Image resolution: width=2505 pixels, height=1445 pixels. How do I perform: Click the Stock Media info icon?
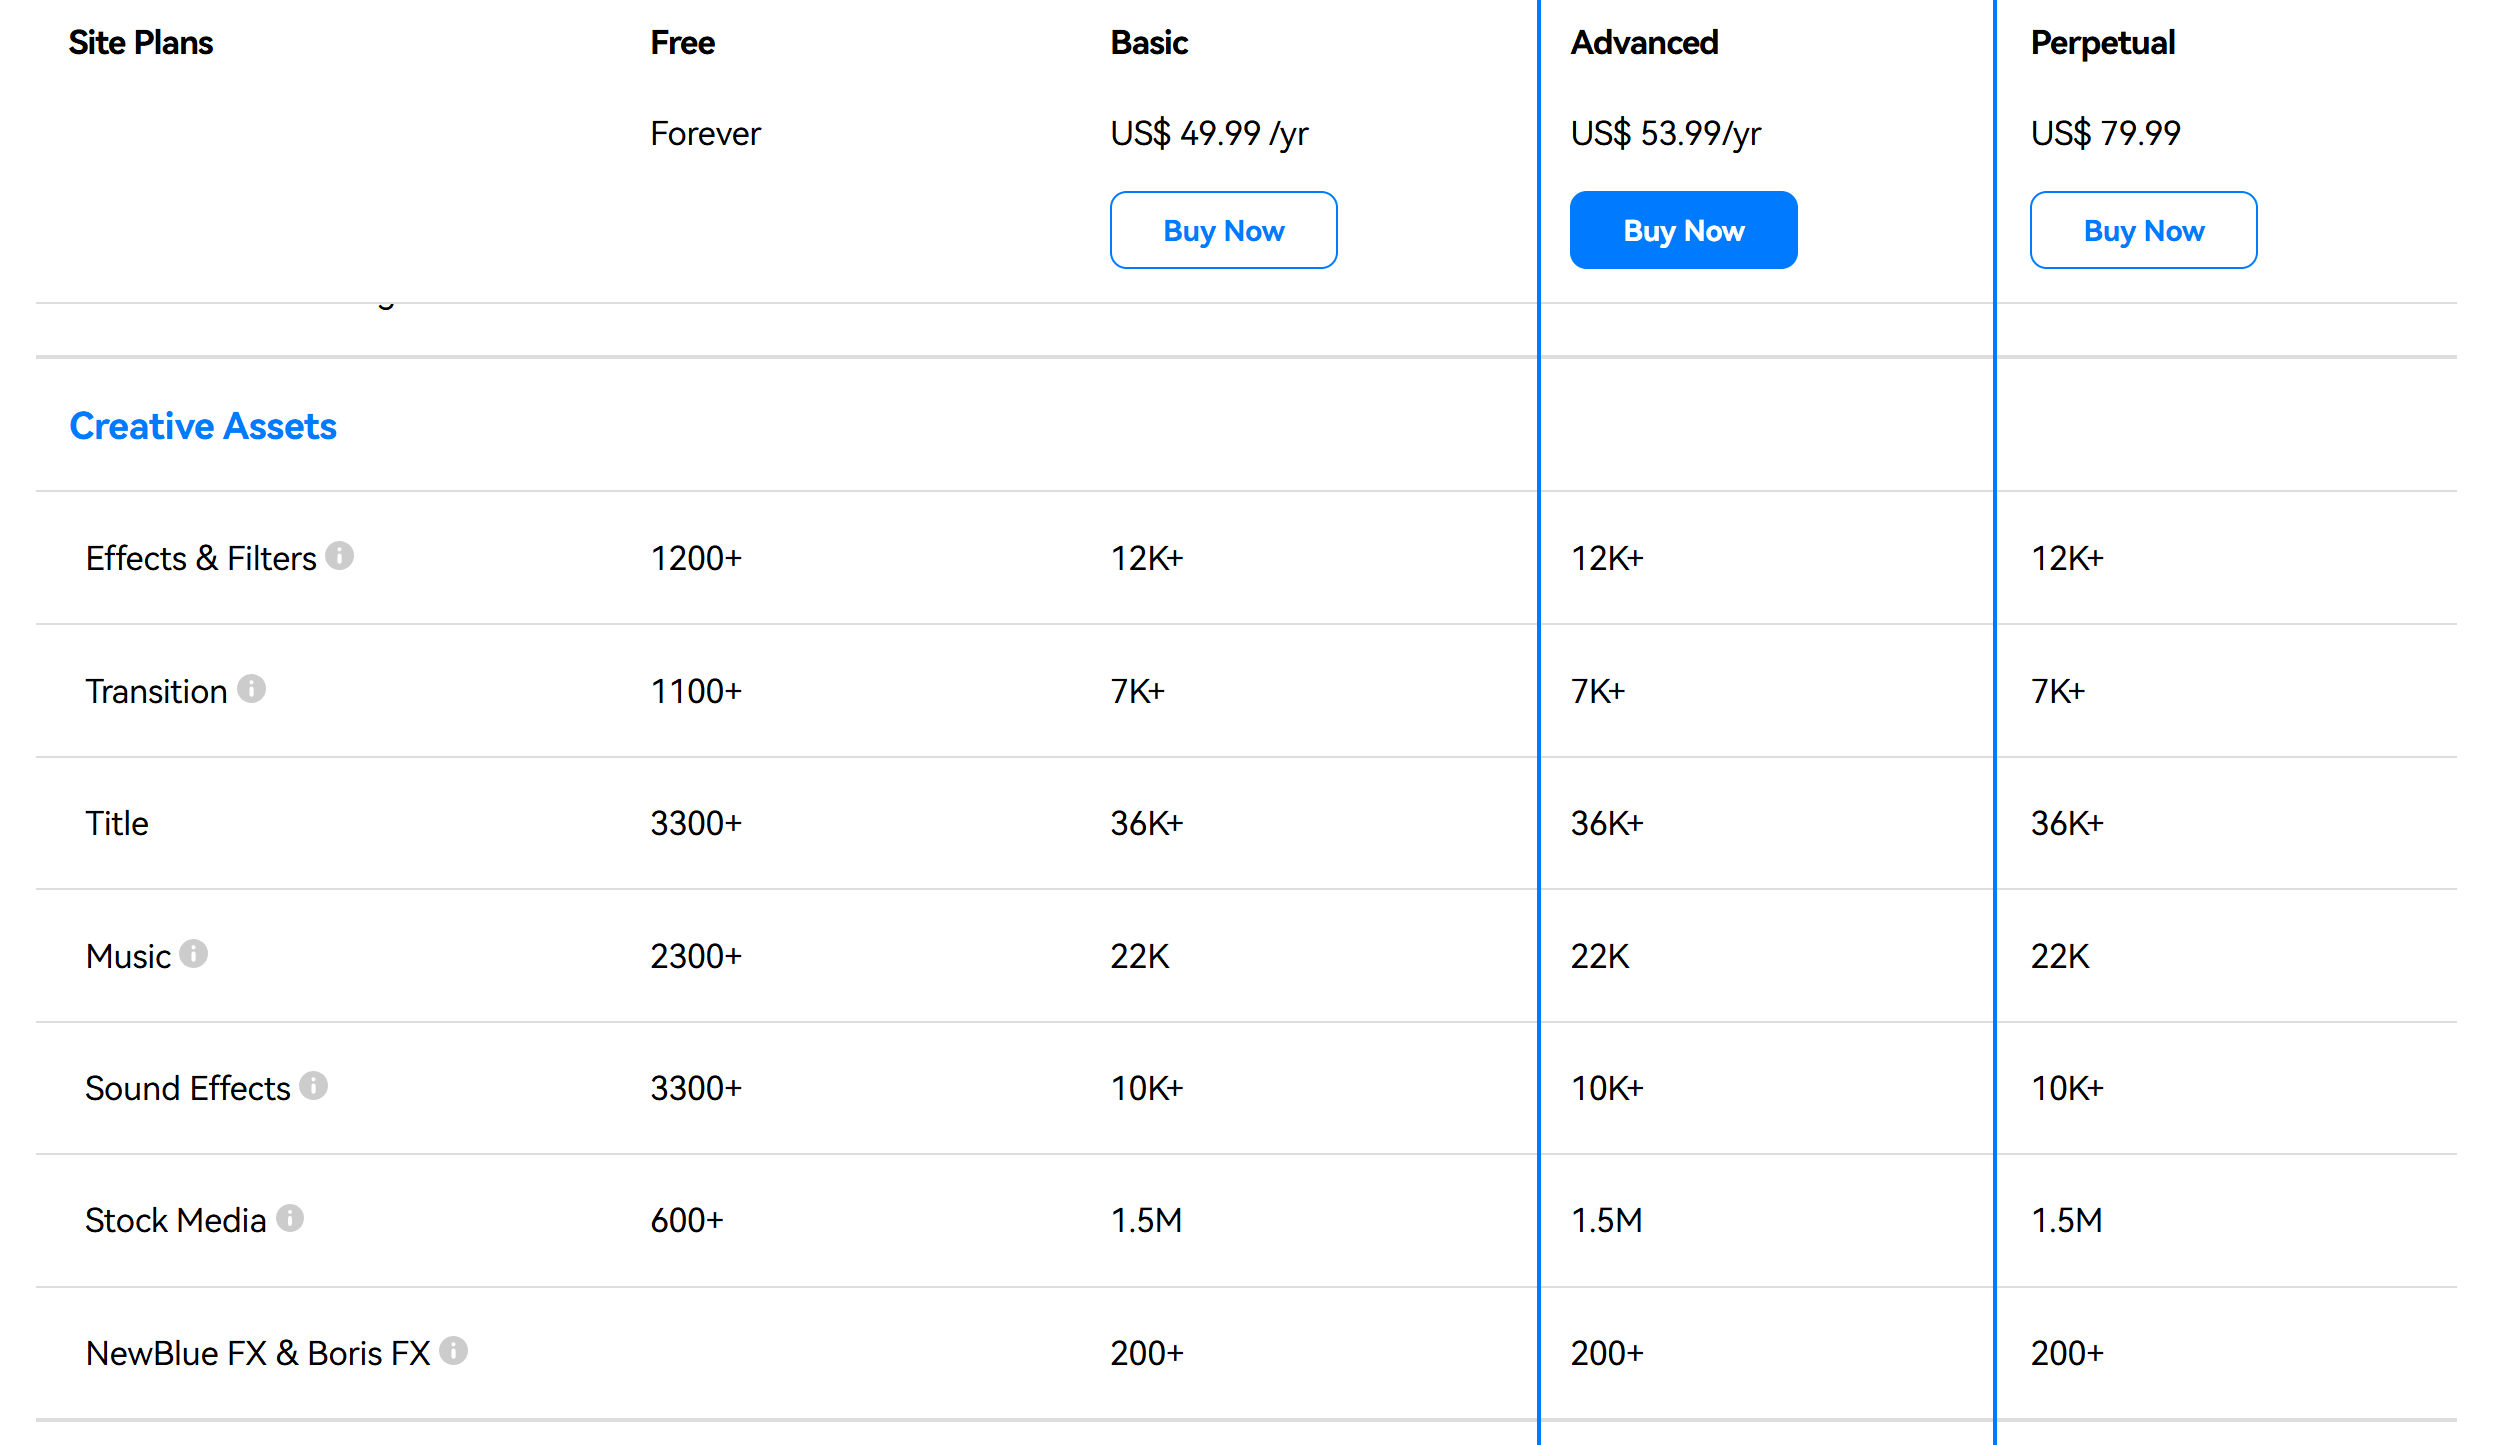point(290,1217)
